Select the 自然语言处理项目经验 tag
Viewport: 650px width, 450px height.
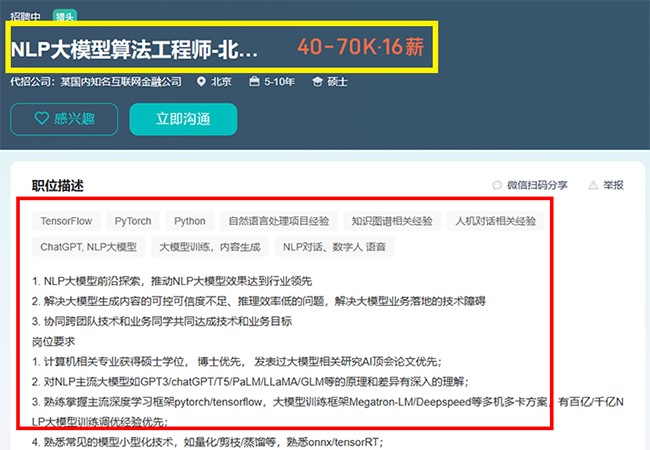pos(279,221)
